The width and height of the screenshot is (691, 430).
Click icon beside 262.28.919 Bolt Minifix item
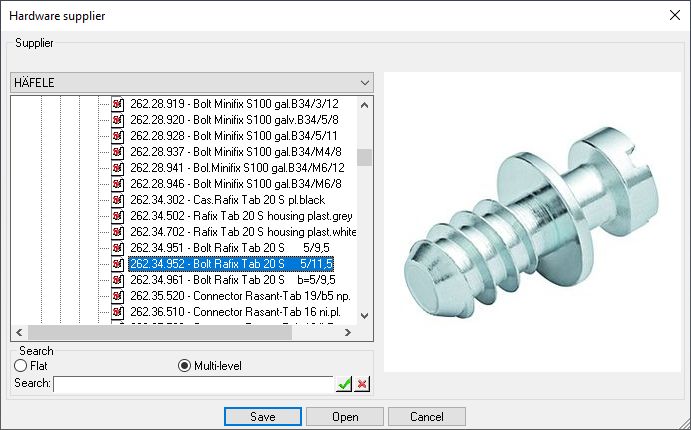pyautogui.click(x=117, y=104)
